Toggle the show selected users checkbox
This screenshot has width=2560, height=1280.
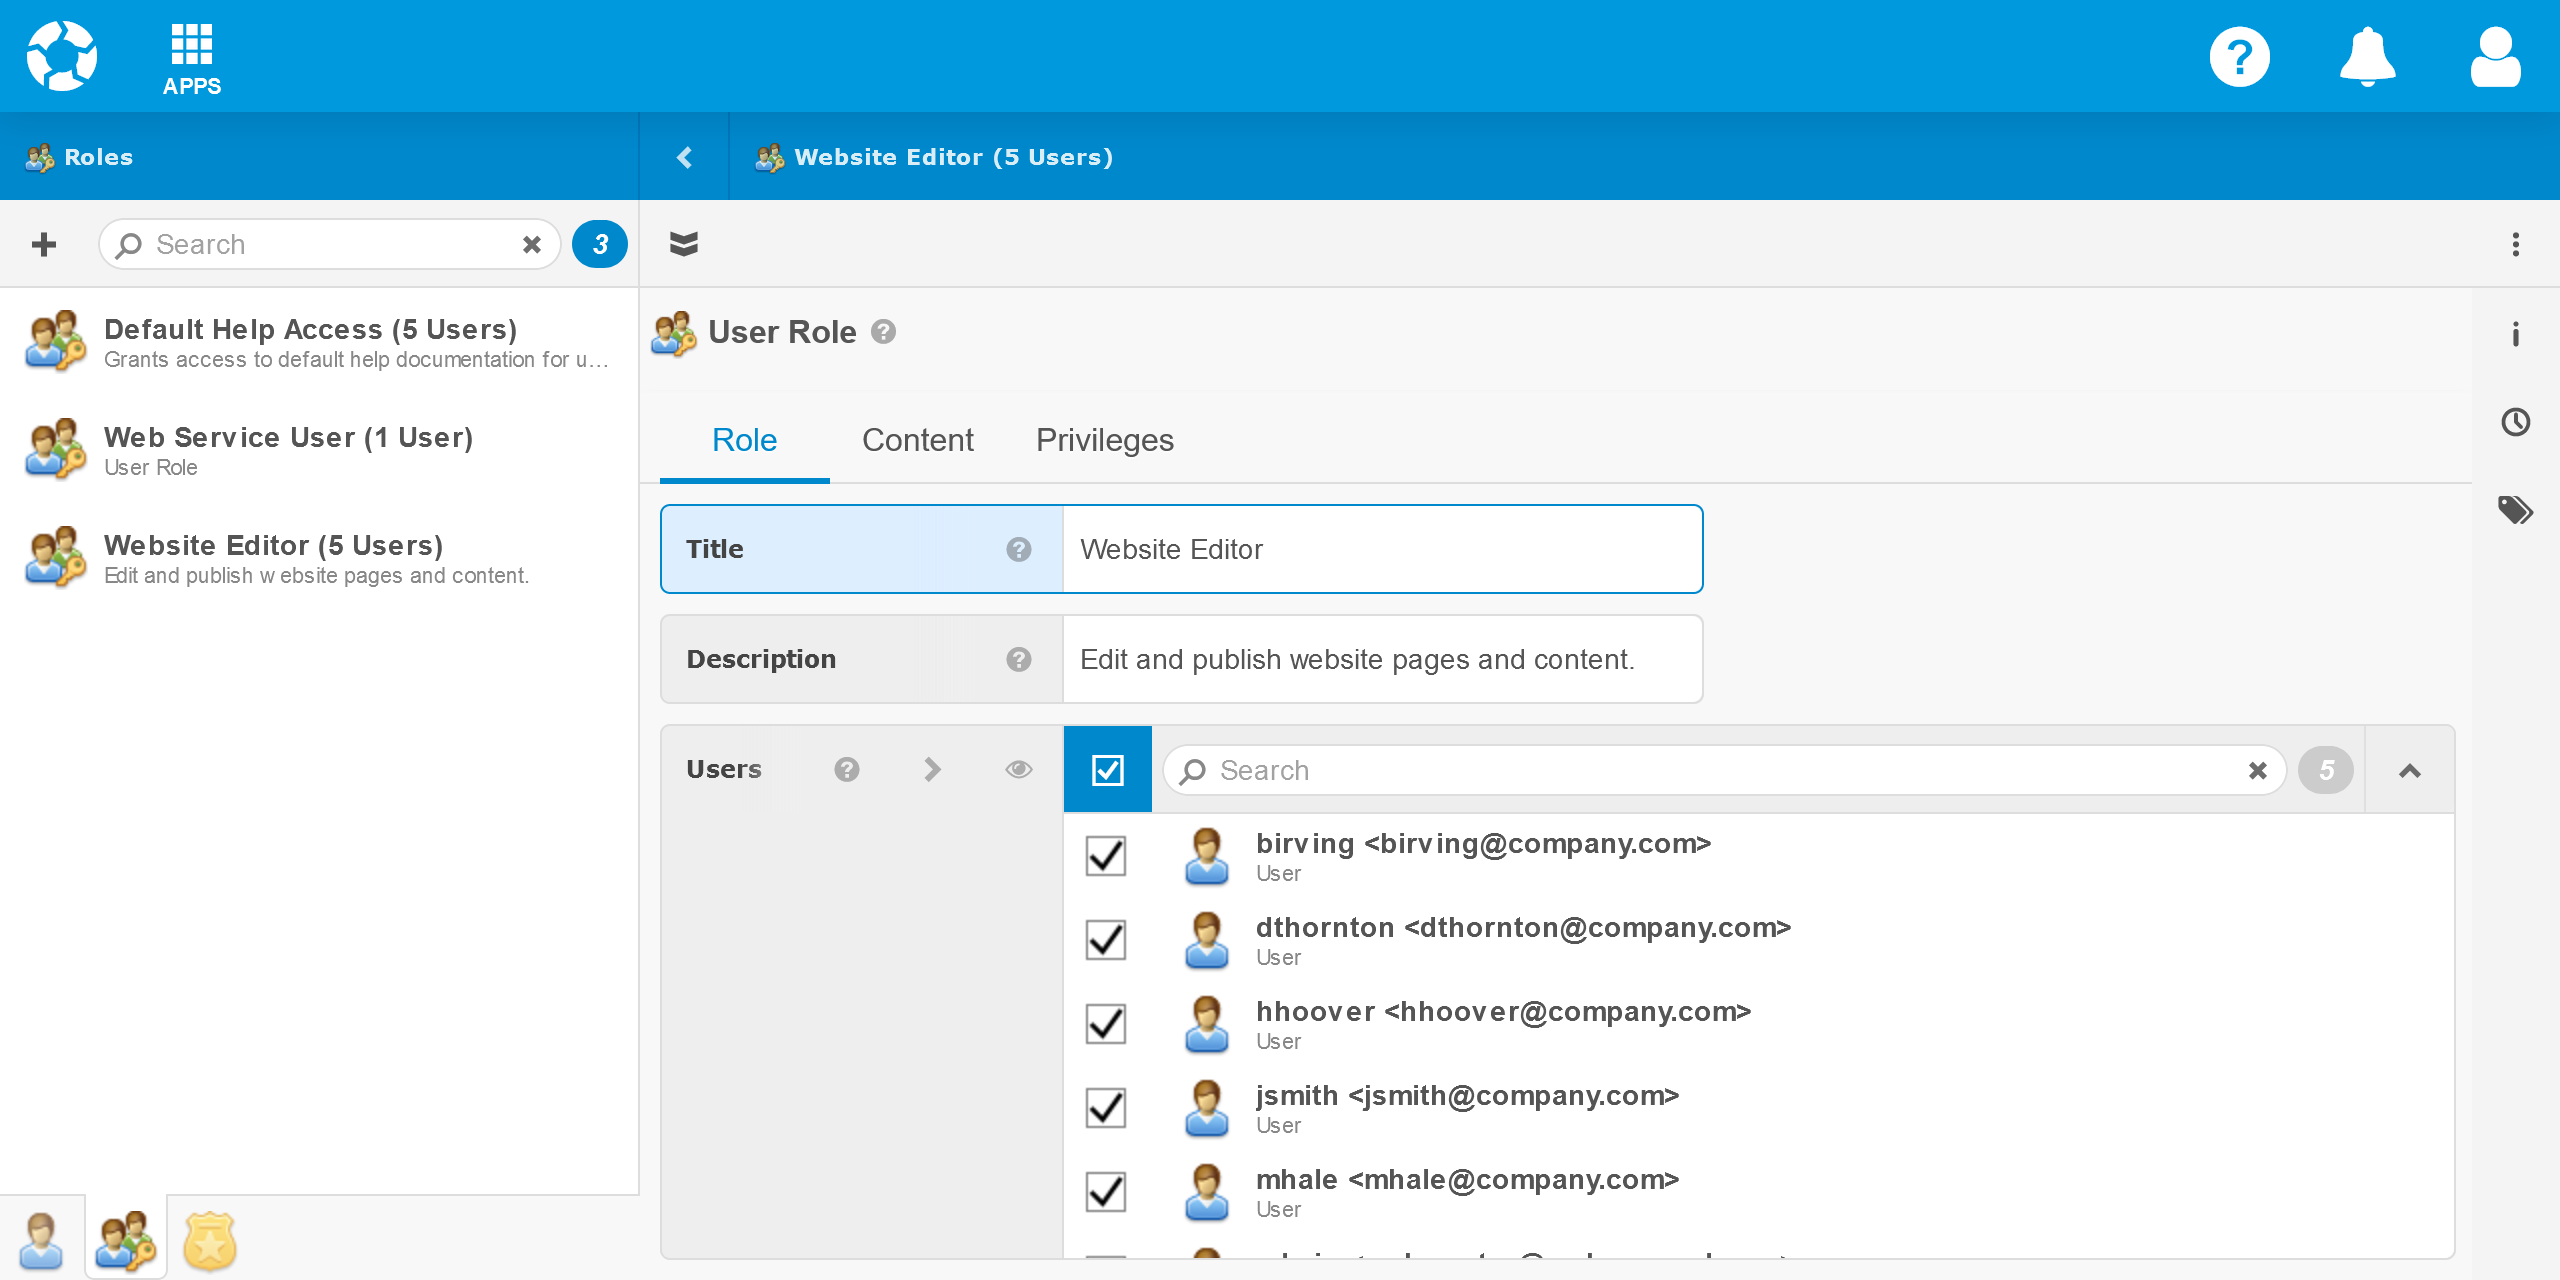pos(1108,770)
